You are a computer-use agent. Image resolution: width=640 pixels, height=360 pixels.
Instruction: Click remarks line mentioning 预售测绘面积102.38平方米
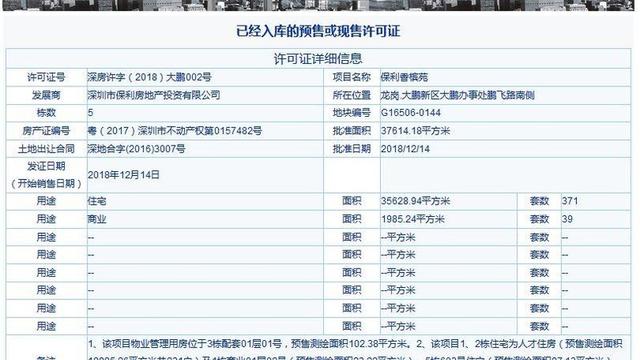(355, 344)
